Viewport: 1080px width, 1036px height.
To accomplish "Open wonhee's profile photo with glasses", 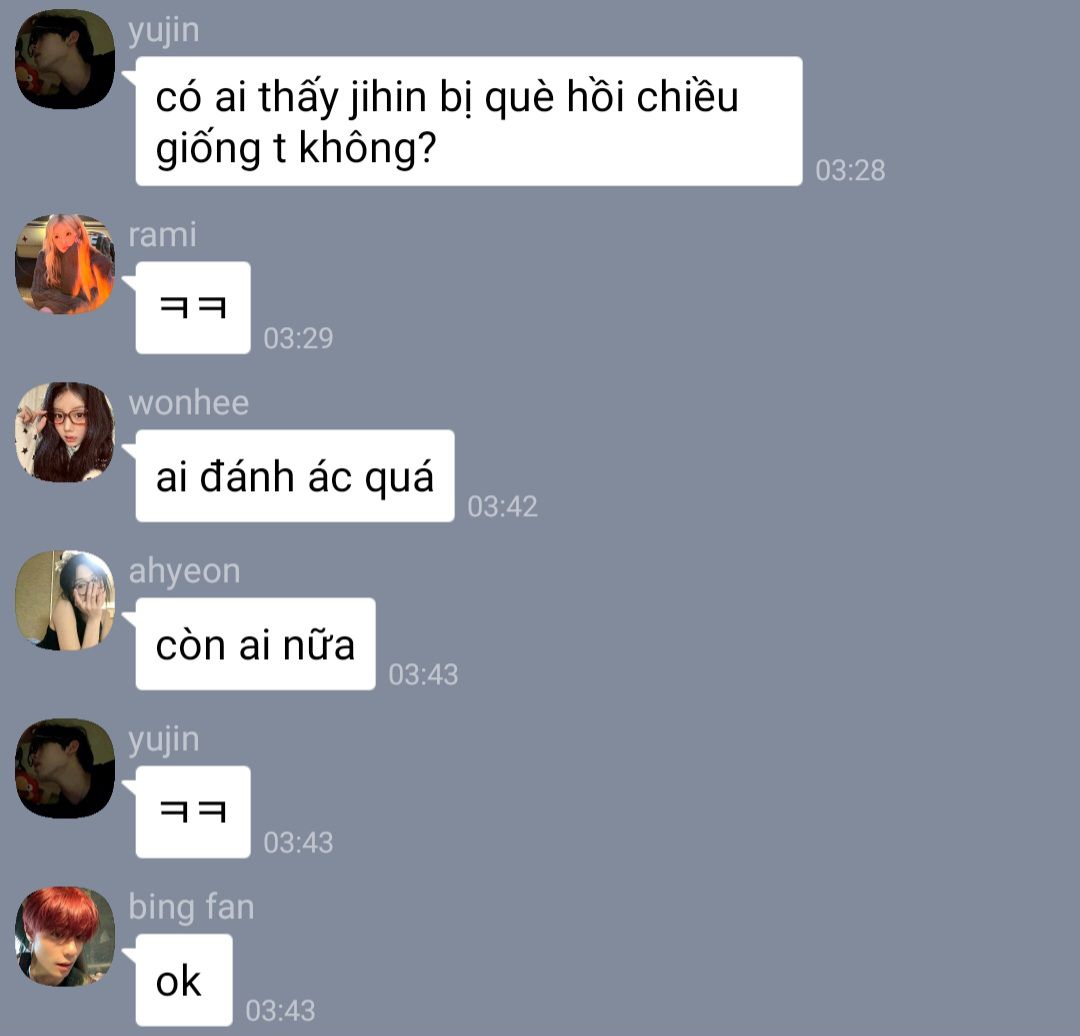I will [65, 433].
